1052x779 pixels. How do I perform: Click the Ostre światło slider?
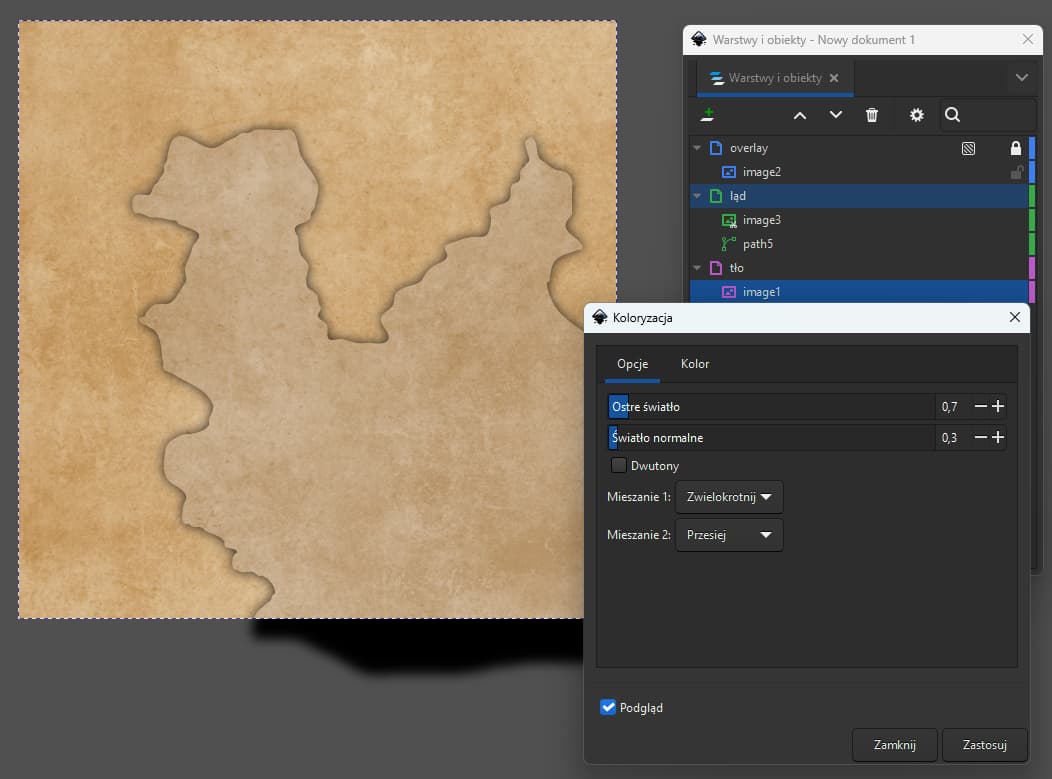tap(770, 407)
